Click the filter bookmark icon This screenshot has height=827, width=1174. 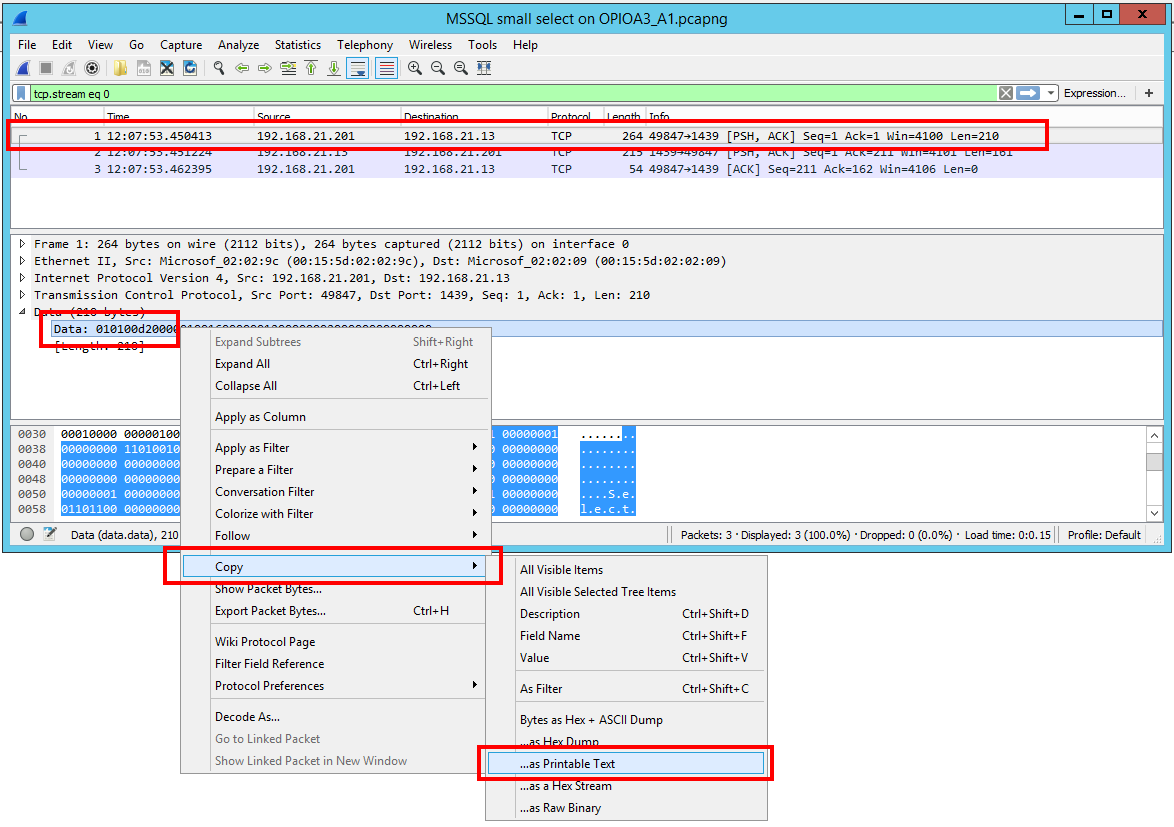[x=21, y=94]
